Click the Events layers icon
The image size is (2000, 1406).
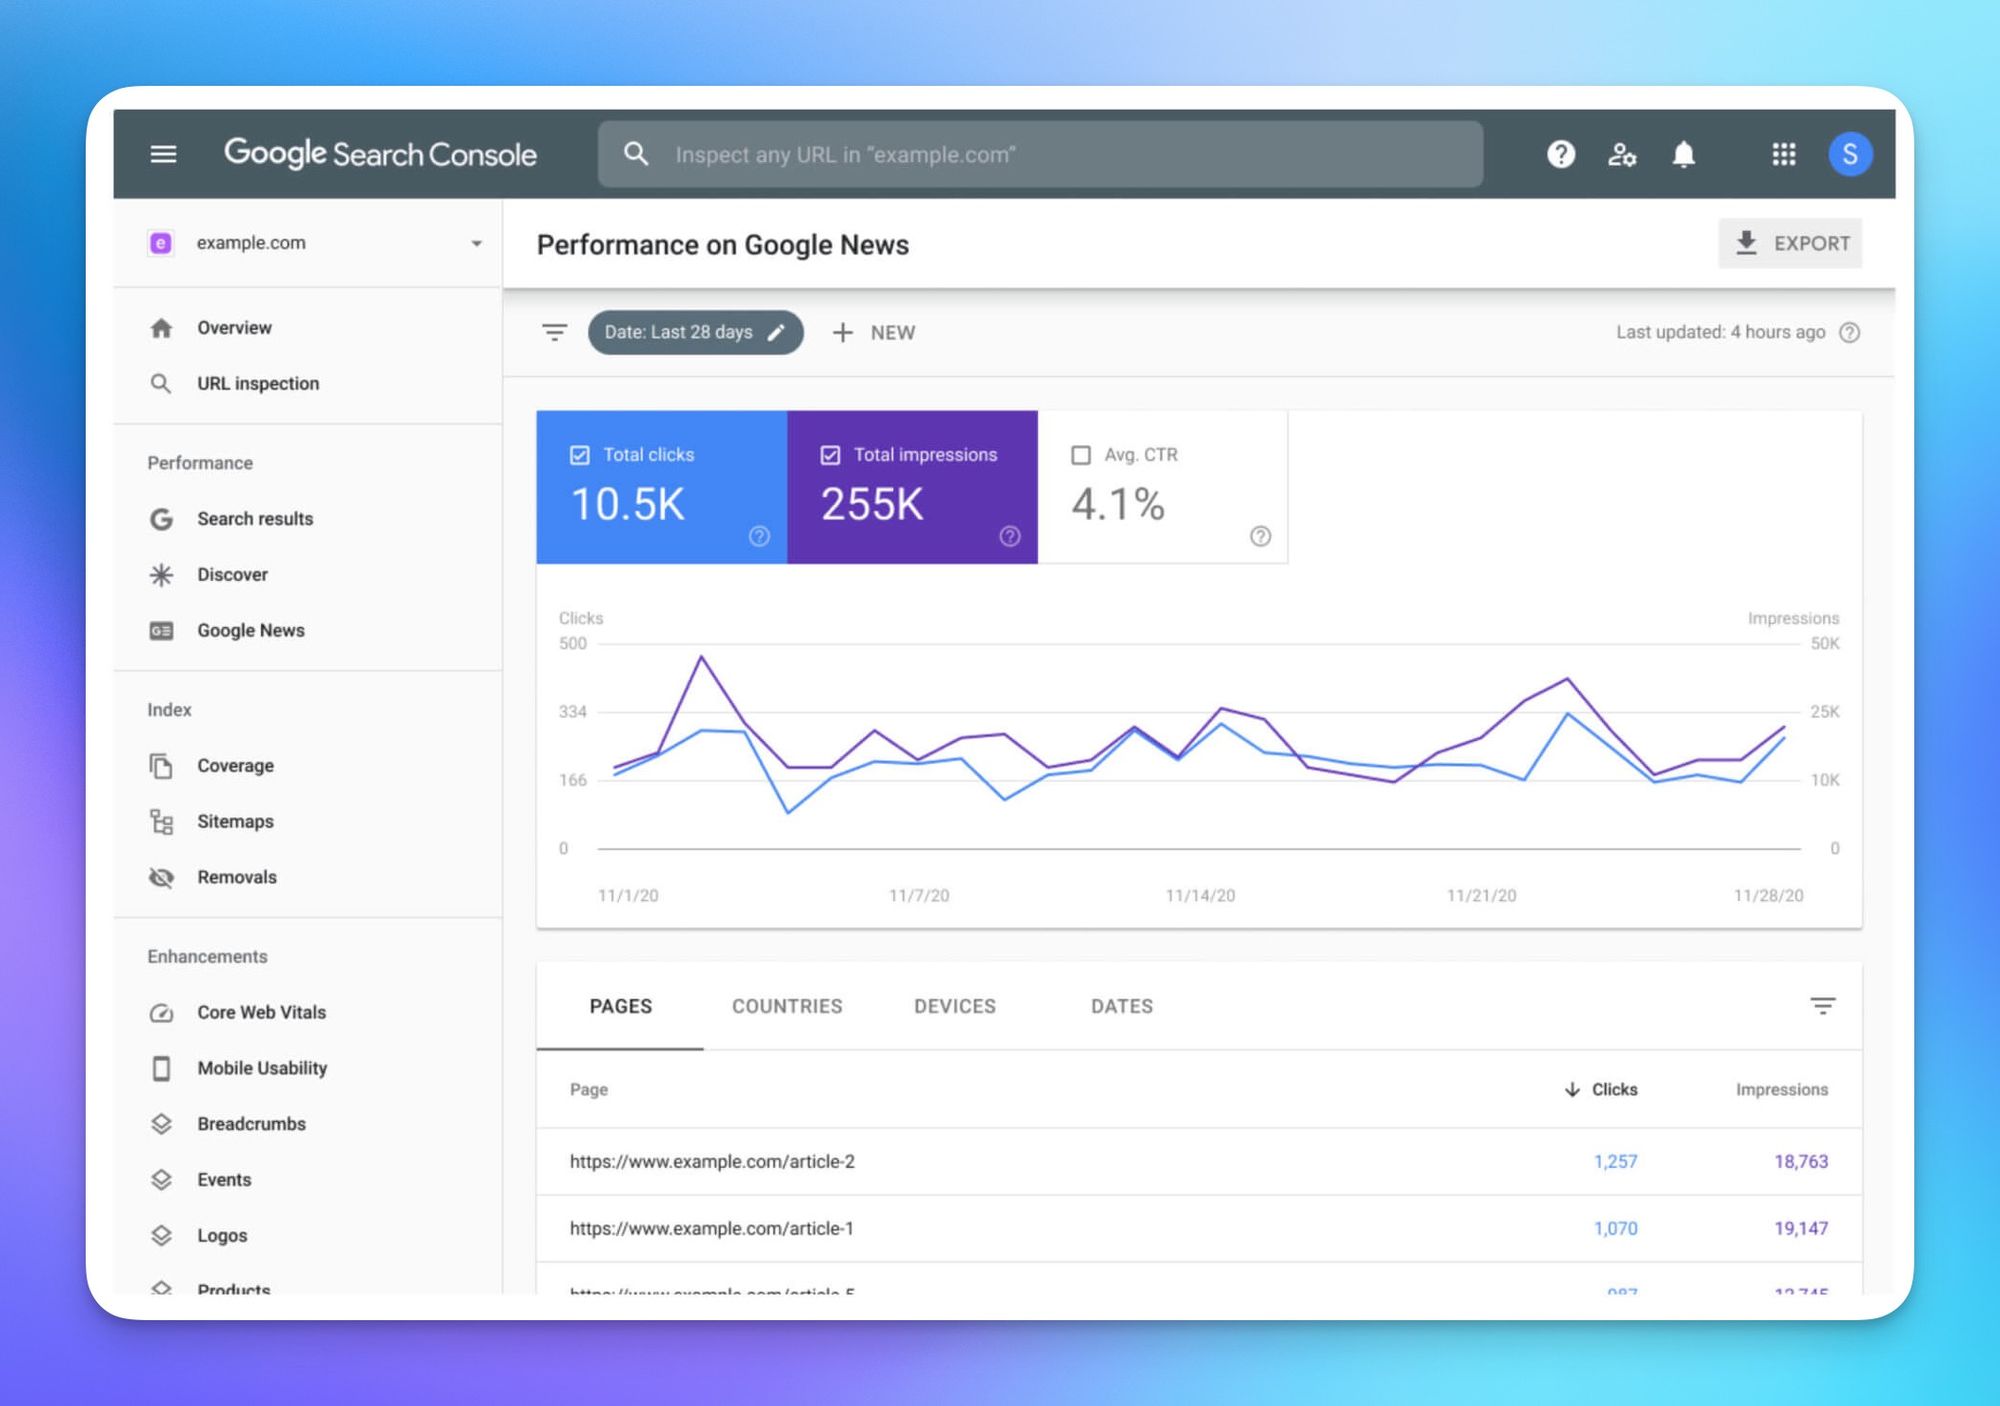coord(161,1180)
